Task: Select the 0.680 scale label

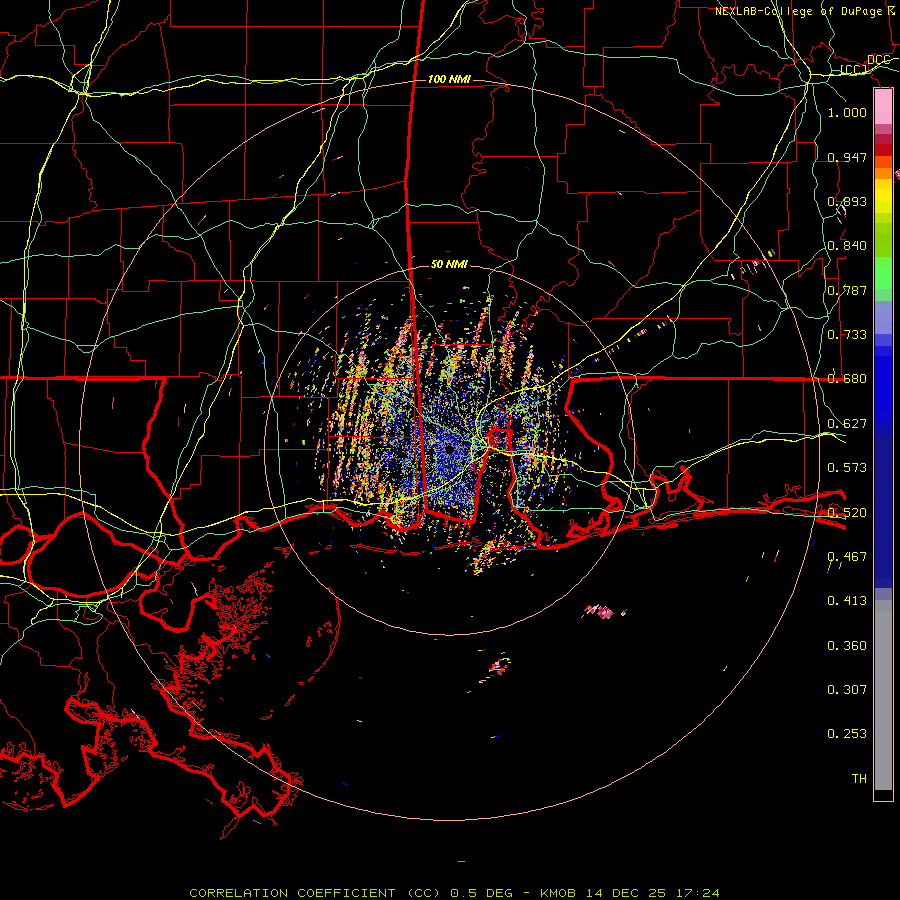Action: point(847,379)
